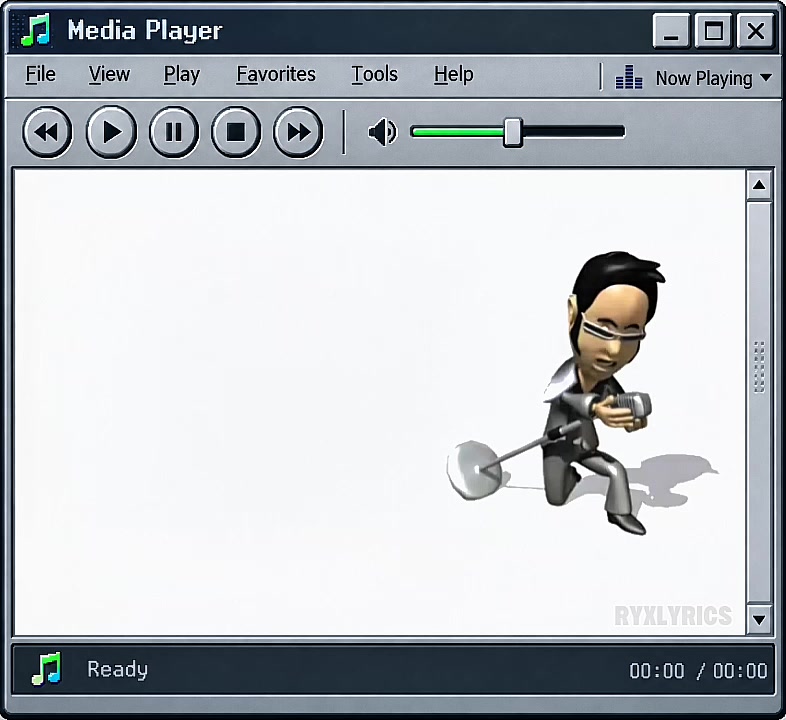
Task: Open the Favorites menu
Action: pyautogui.click(x=276, y=75)
